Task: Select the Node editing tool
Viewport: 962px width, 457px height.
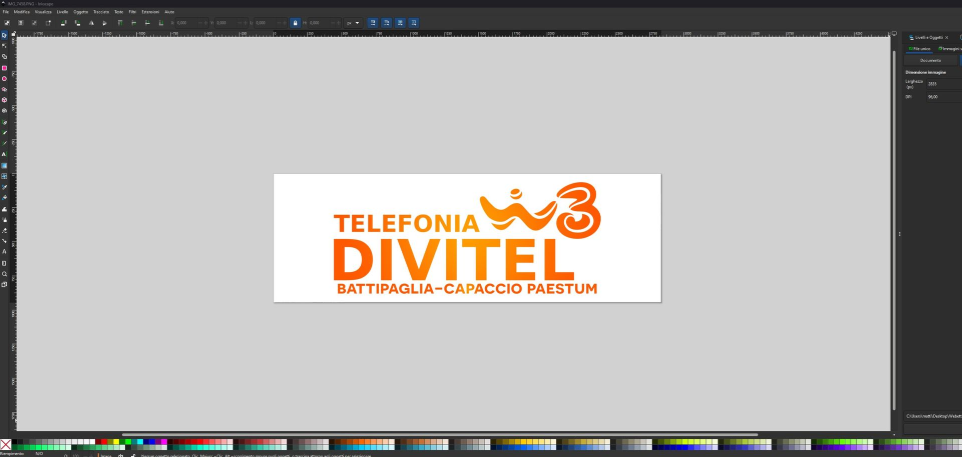Action: (x=4, y=45)
